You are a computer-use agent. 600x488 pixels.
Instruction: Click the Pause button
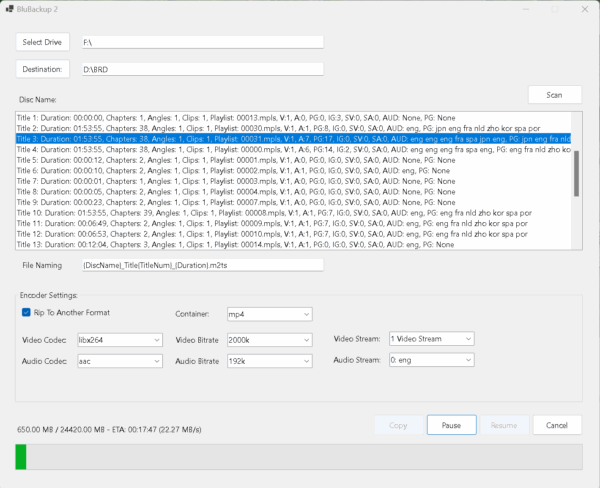[x=452, y=425]
